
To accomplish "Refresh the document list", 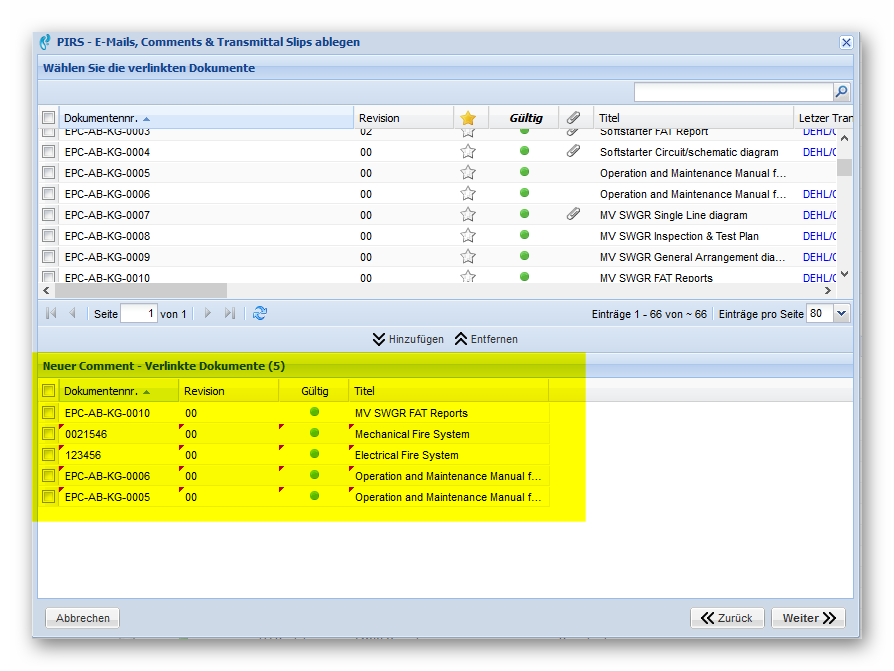I will 260,313.
